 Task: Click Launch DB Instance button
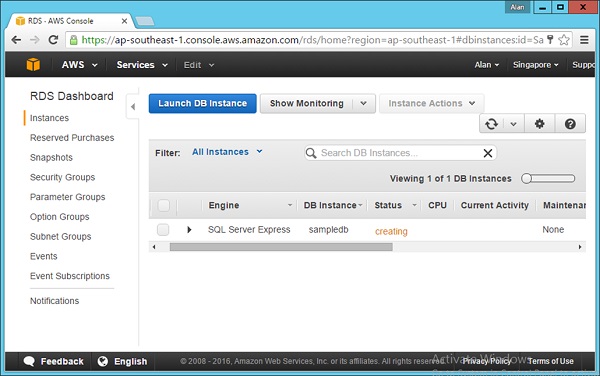tap(202, 103)
